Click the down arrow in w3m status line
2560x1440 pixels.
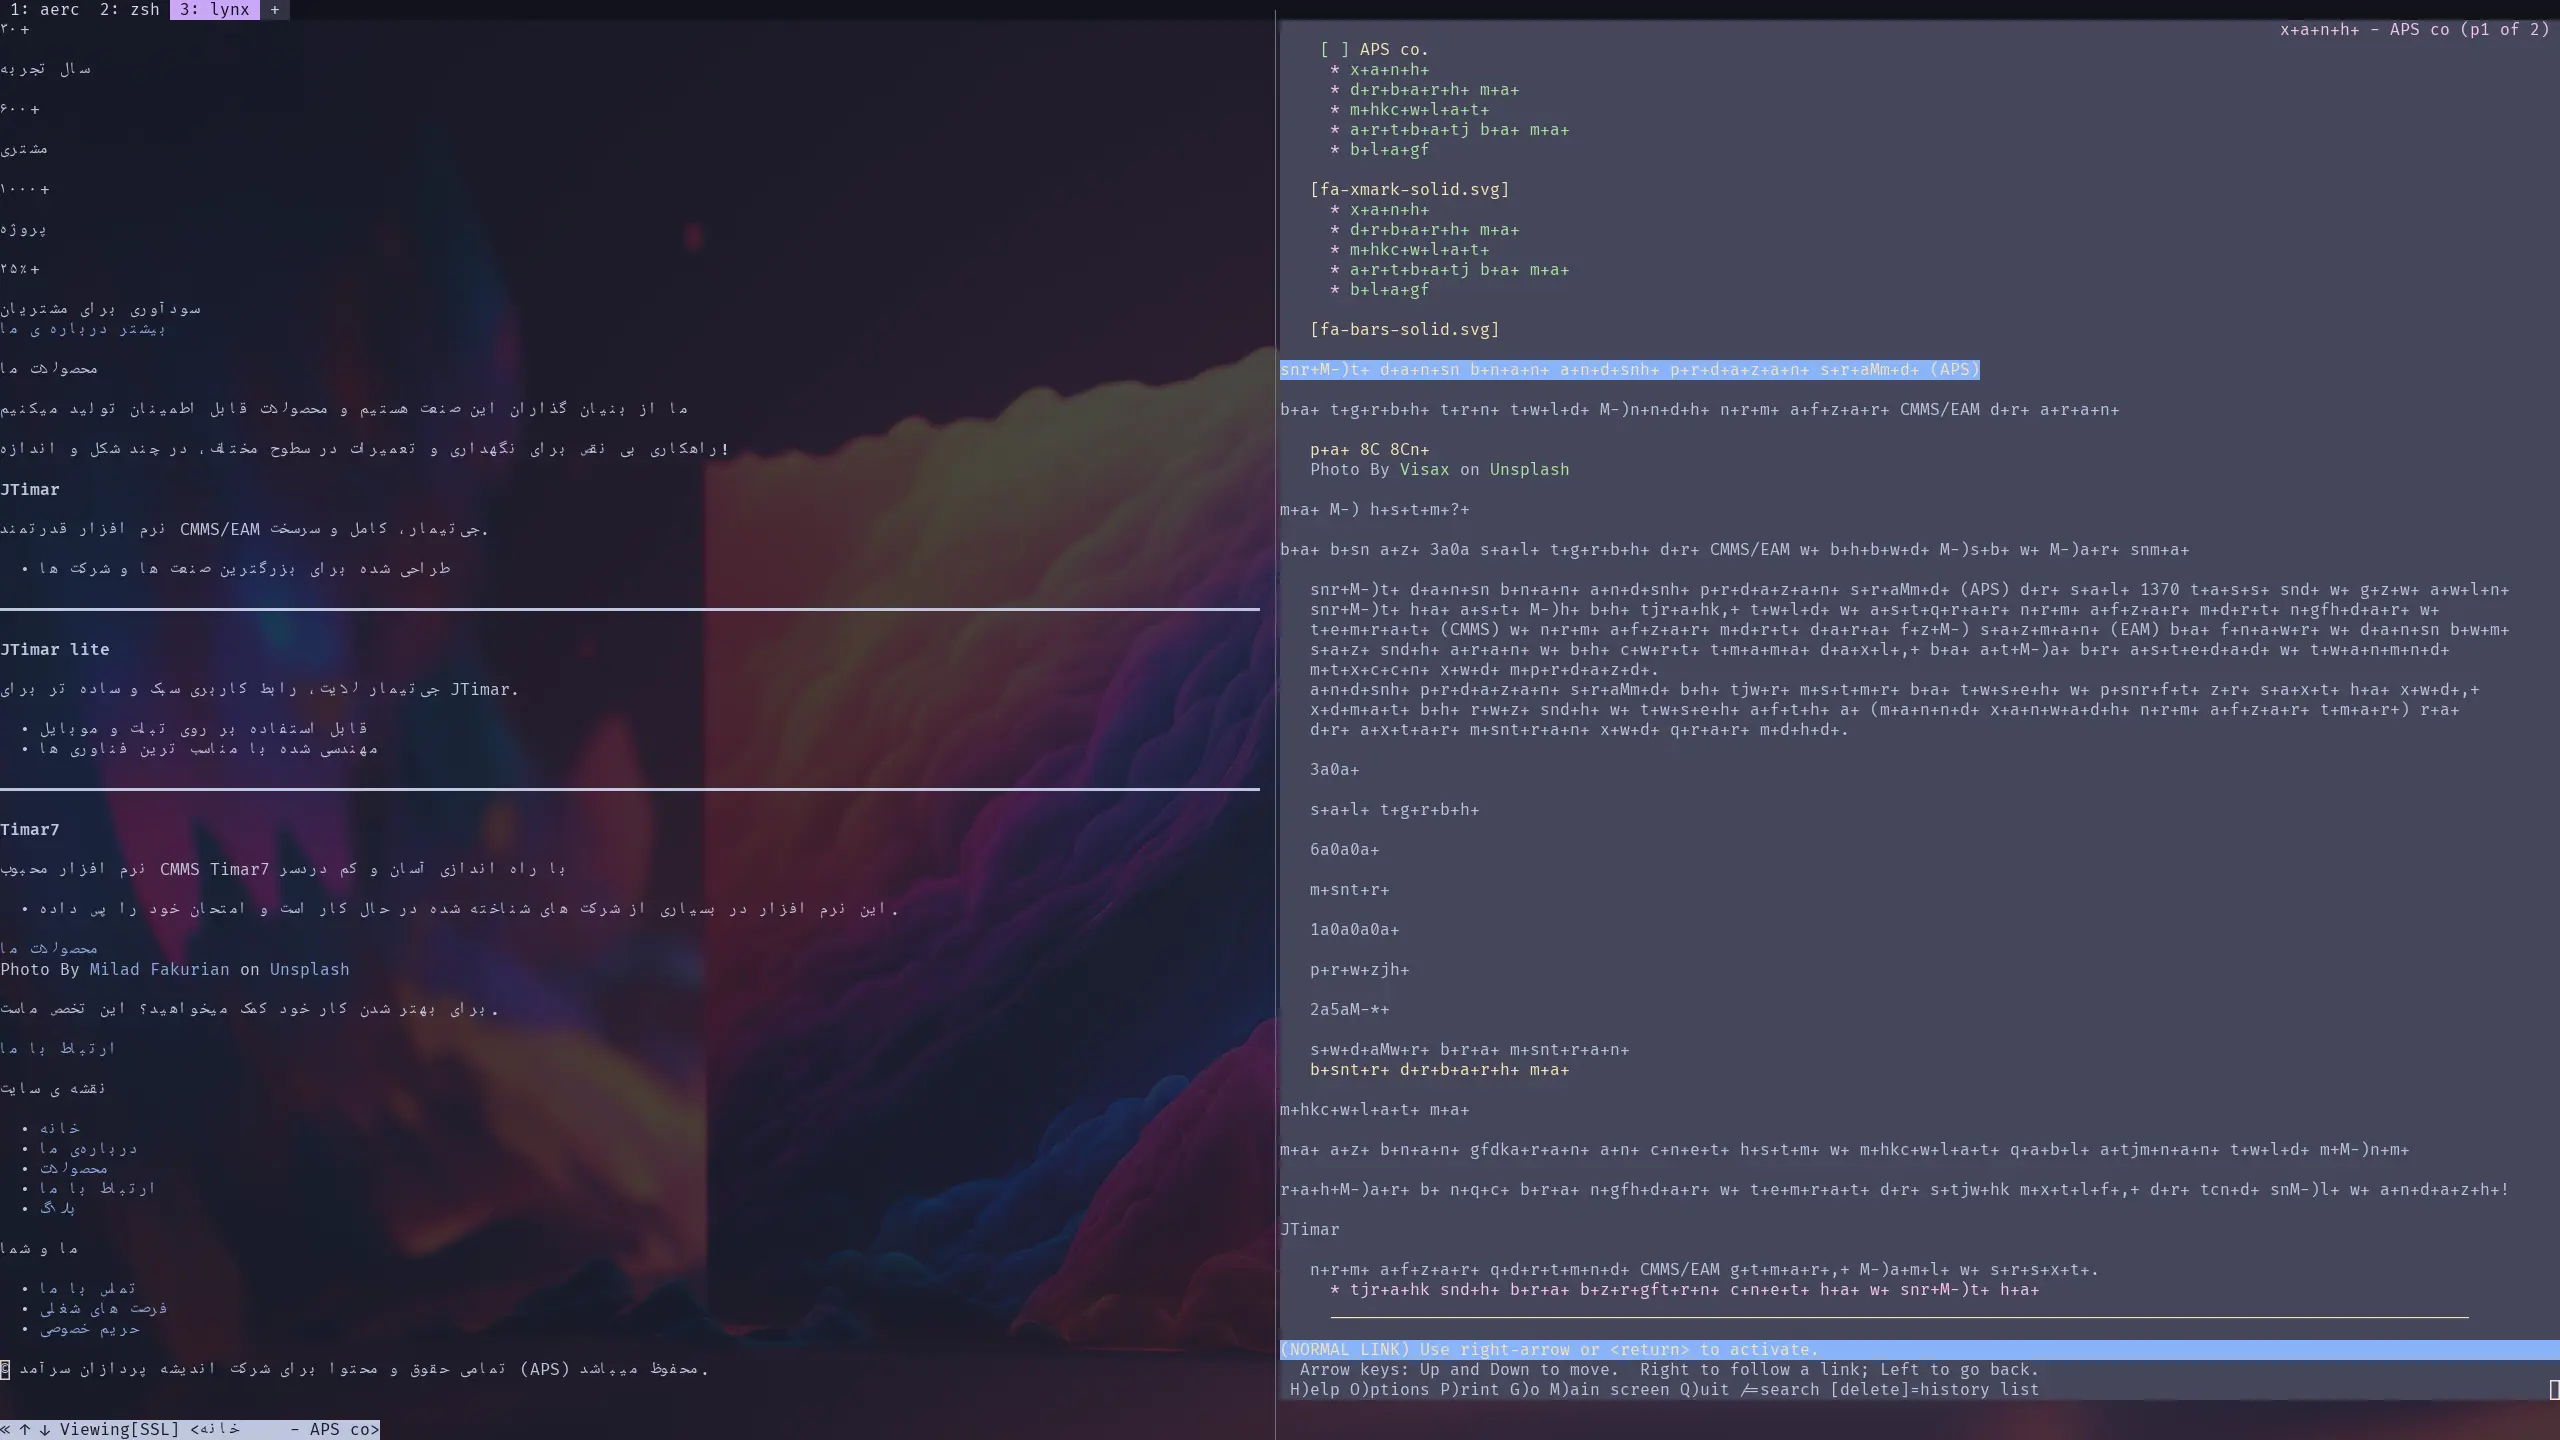point(45,1429)
